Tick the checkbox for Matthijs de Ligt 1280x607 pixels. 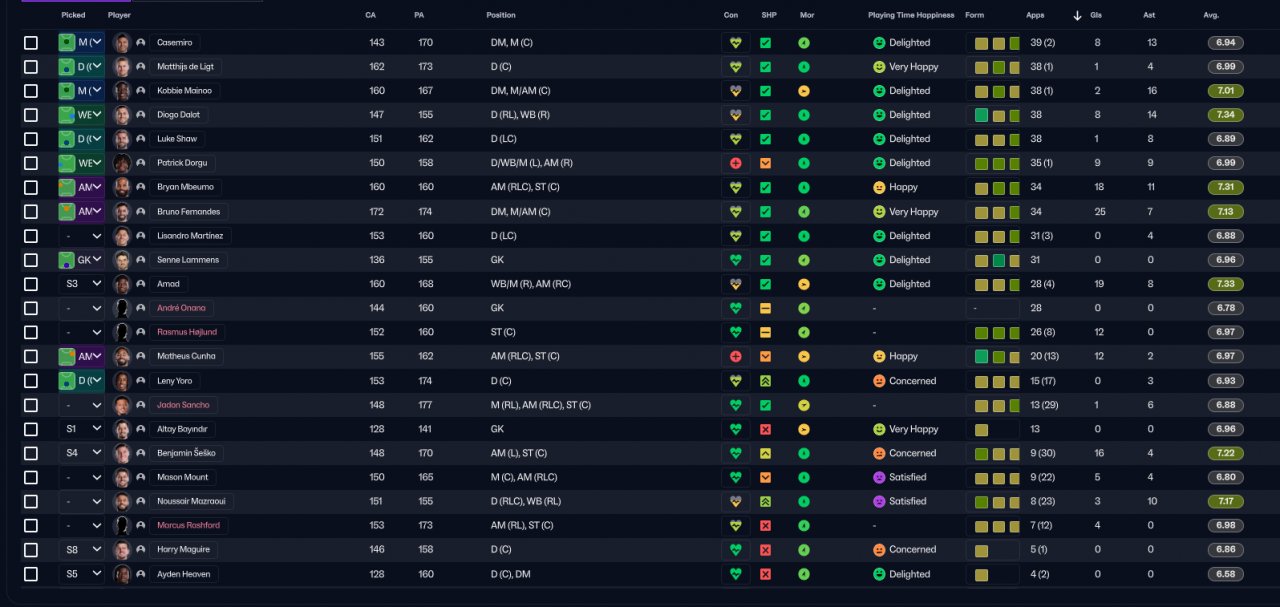pyautogui.click(x=31, y=67)
